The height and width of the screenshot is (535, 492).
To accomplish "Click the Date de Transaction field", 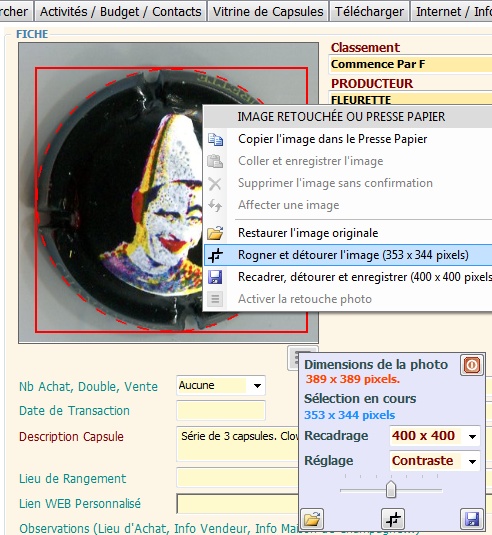I will tap(221, 410).
